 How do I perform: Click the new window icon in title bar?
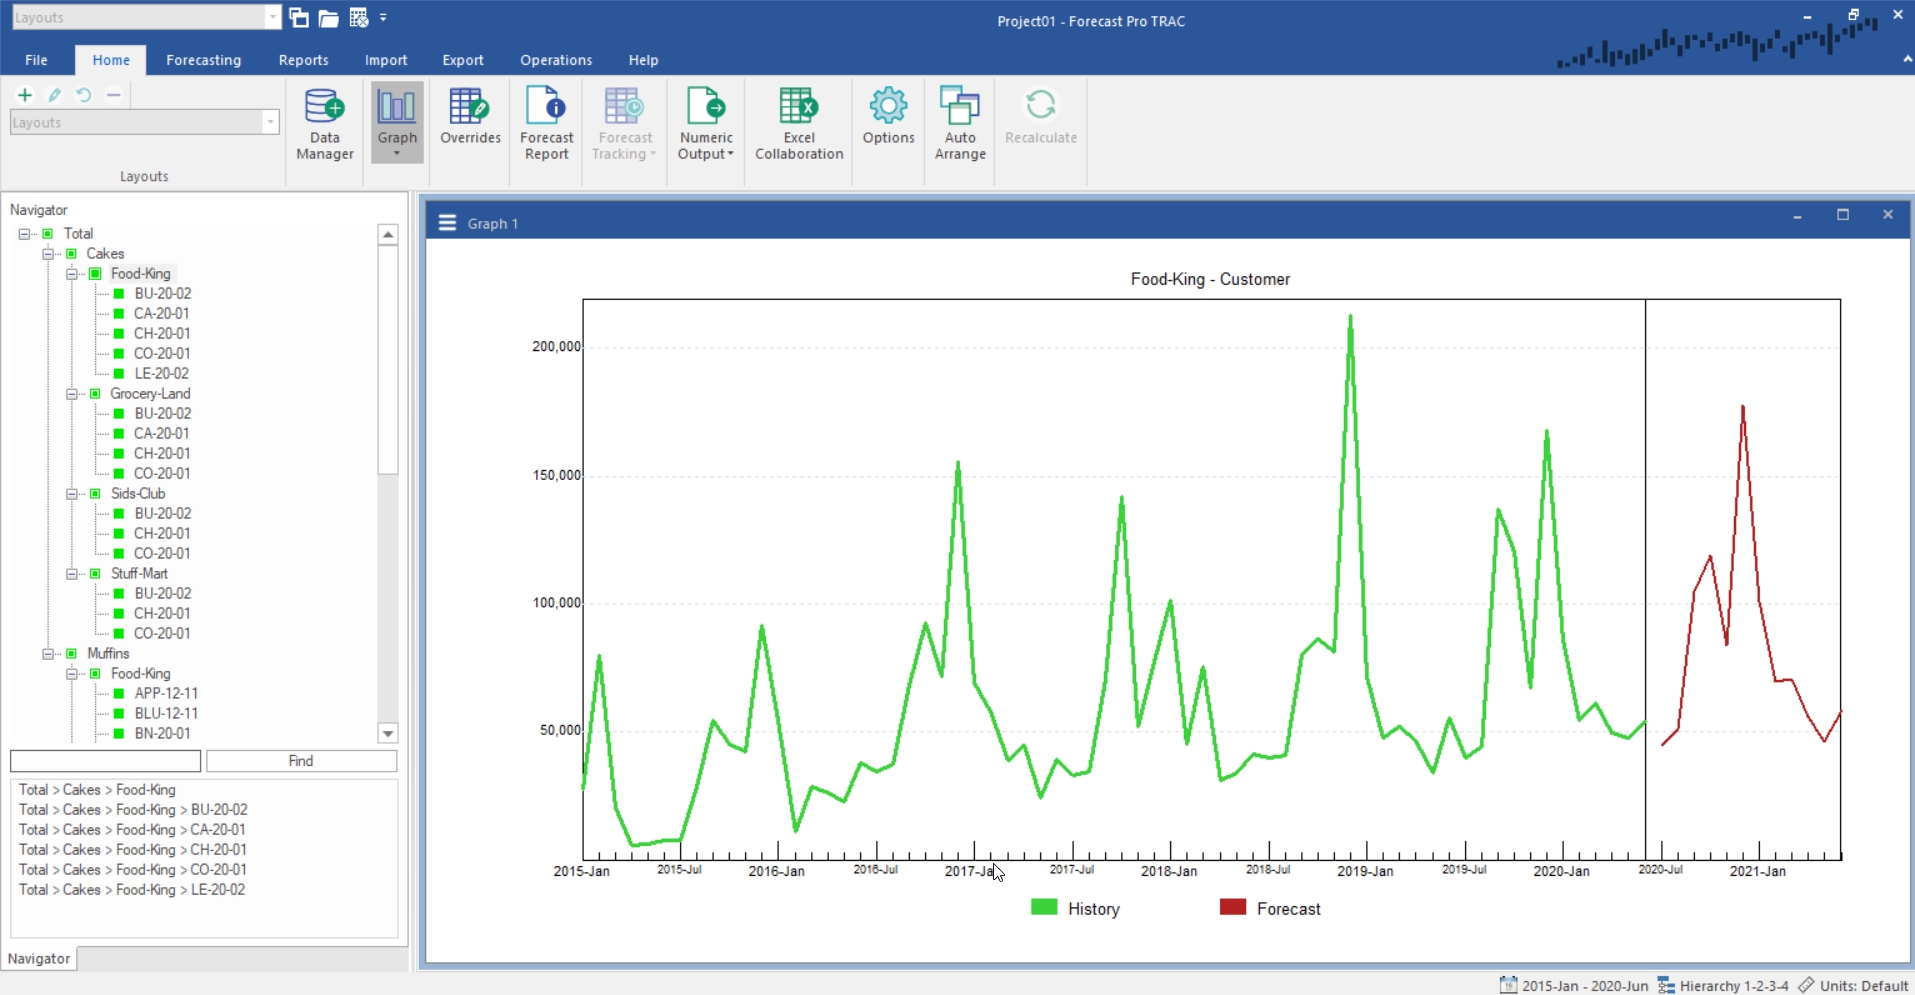[299, 17]
